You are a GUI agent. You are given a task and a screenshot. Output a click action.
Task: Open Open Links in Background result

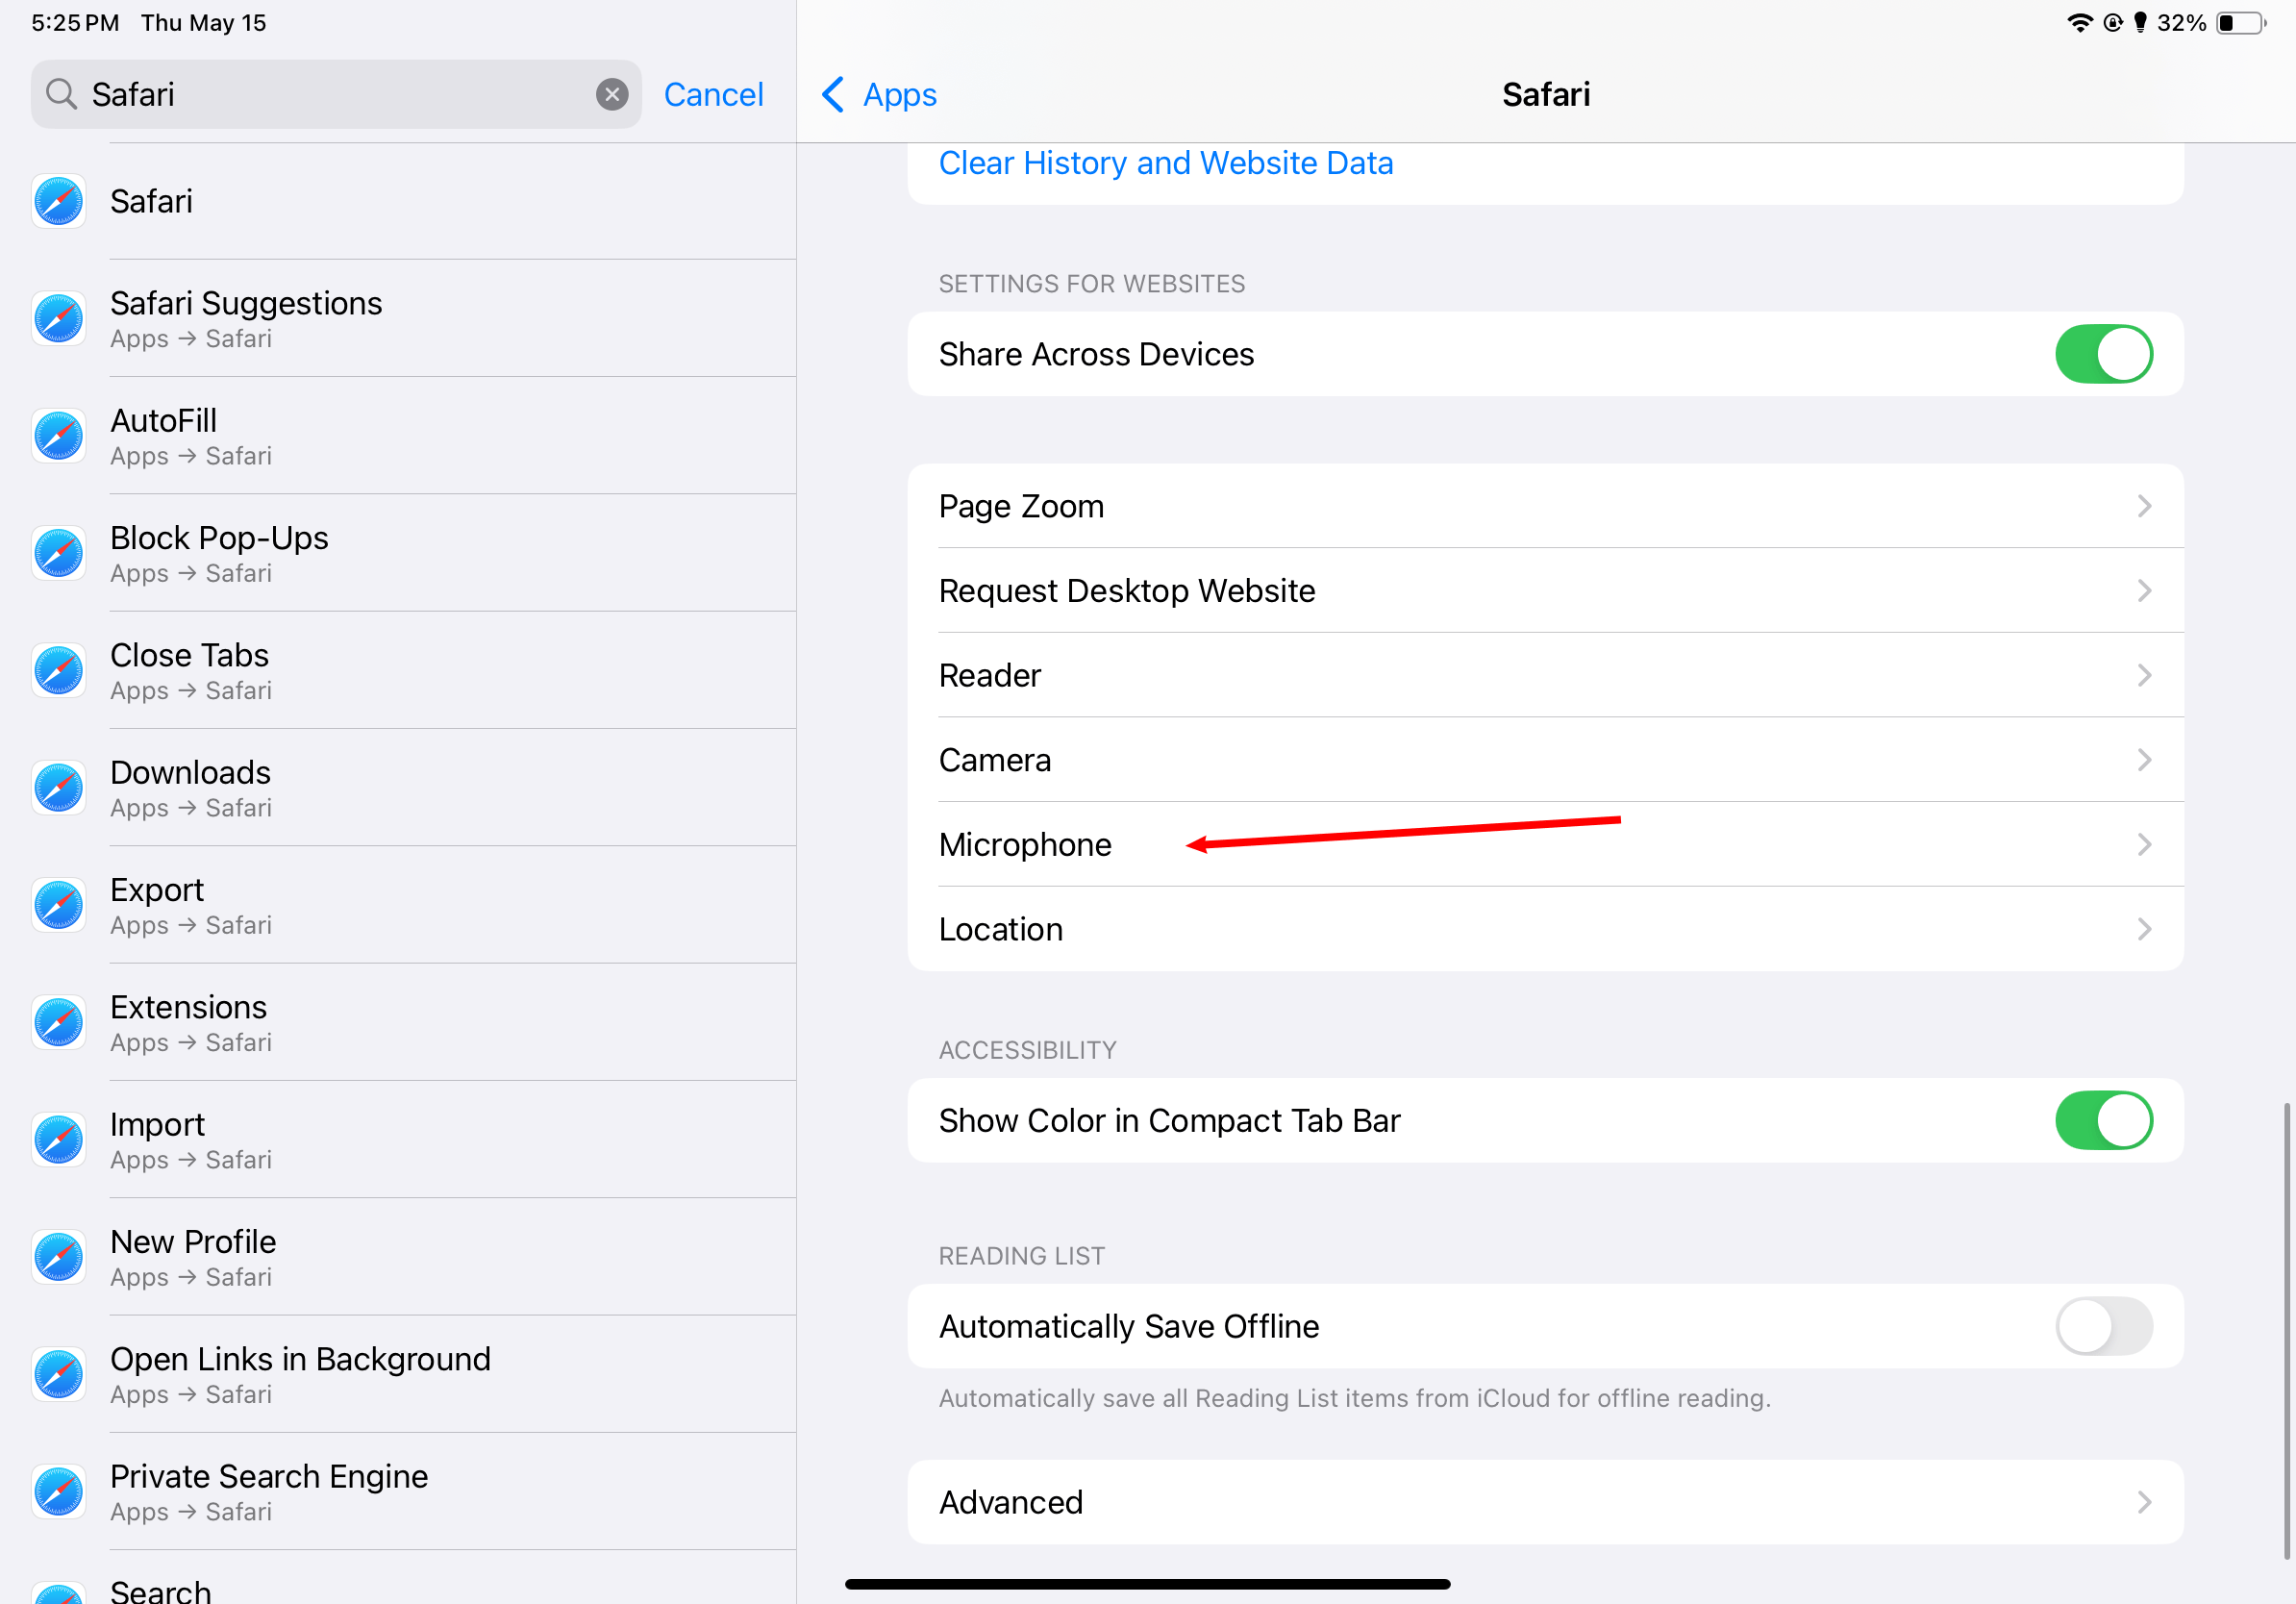click(398, 1375)
